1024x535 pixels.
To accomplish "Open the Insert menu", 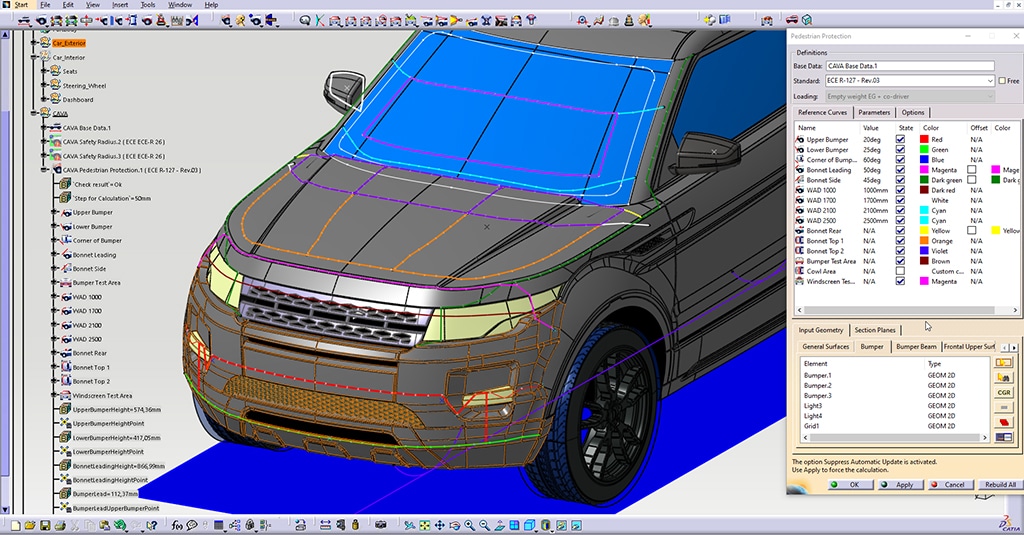I will [120, 5].
